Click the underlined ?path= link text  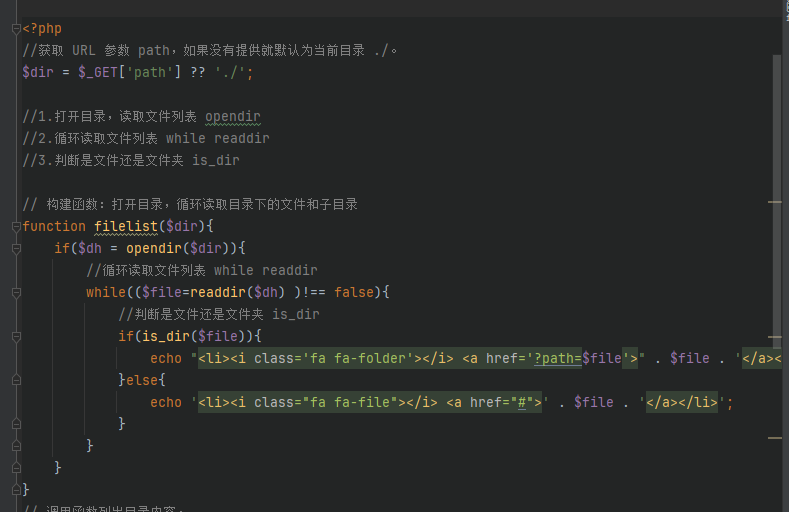pos(557,358)
